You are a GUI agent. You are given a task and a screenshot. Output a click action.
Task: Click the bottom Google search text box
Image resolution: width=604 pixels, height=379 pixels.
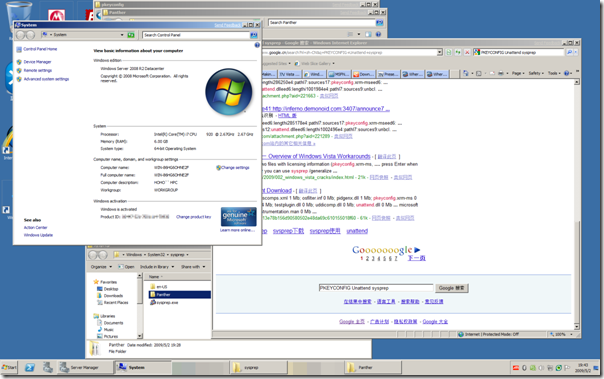[376, 288]
